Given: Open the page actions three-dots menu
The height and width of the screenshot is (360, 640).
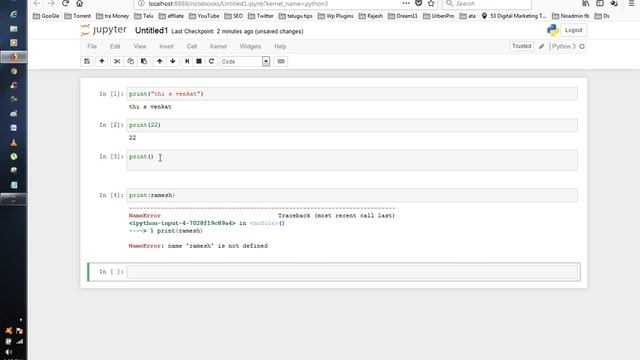Looking at the screenshot, I should 406,3.
